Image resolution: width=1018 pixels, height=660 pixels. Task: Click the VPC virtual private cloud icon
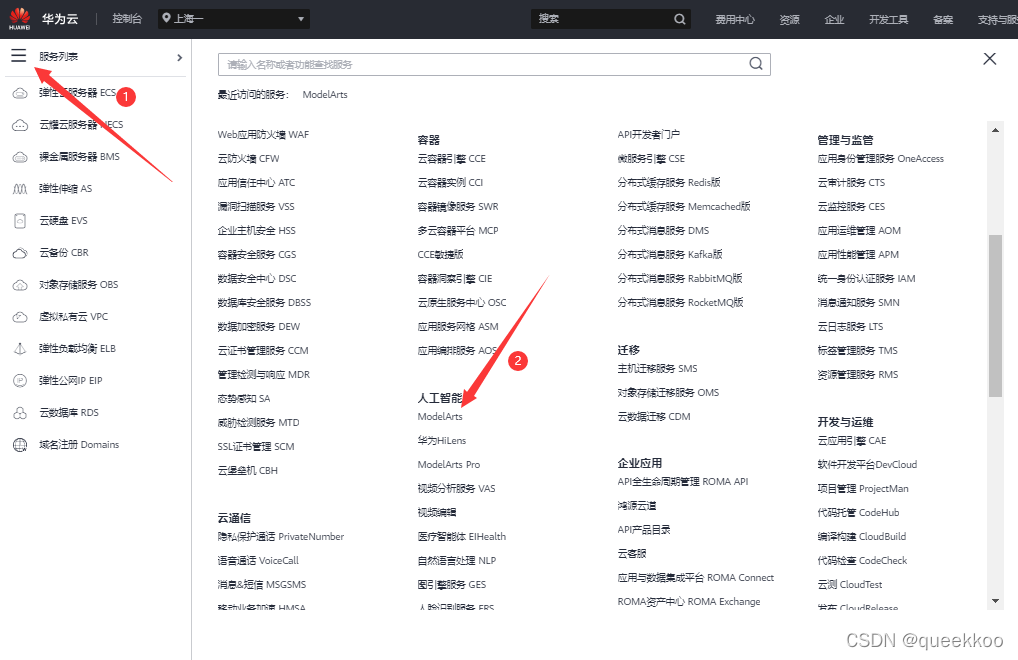(20, 317)
